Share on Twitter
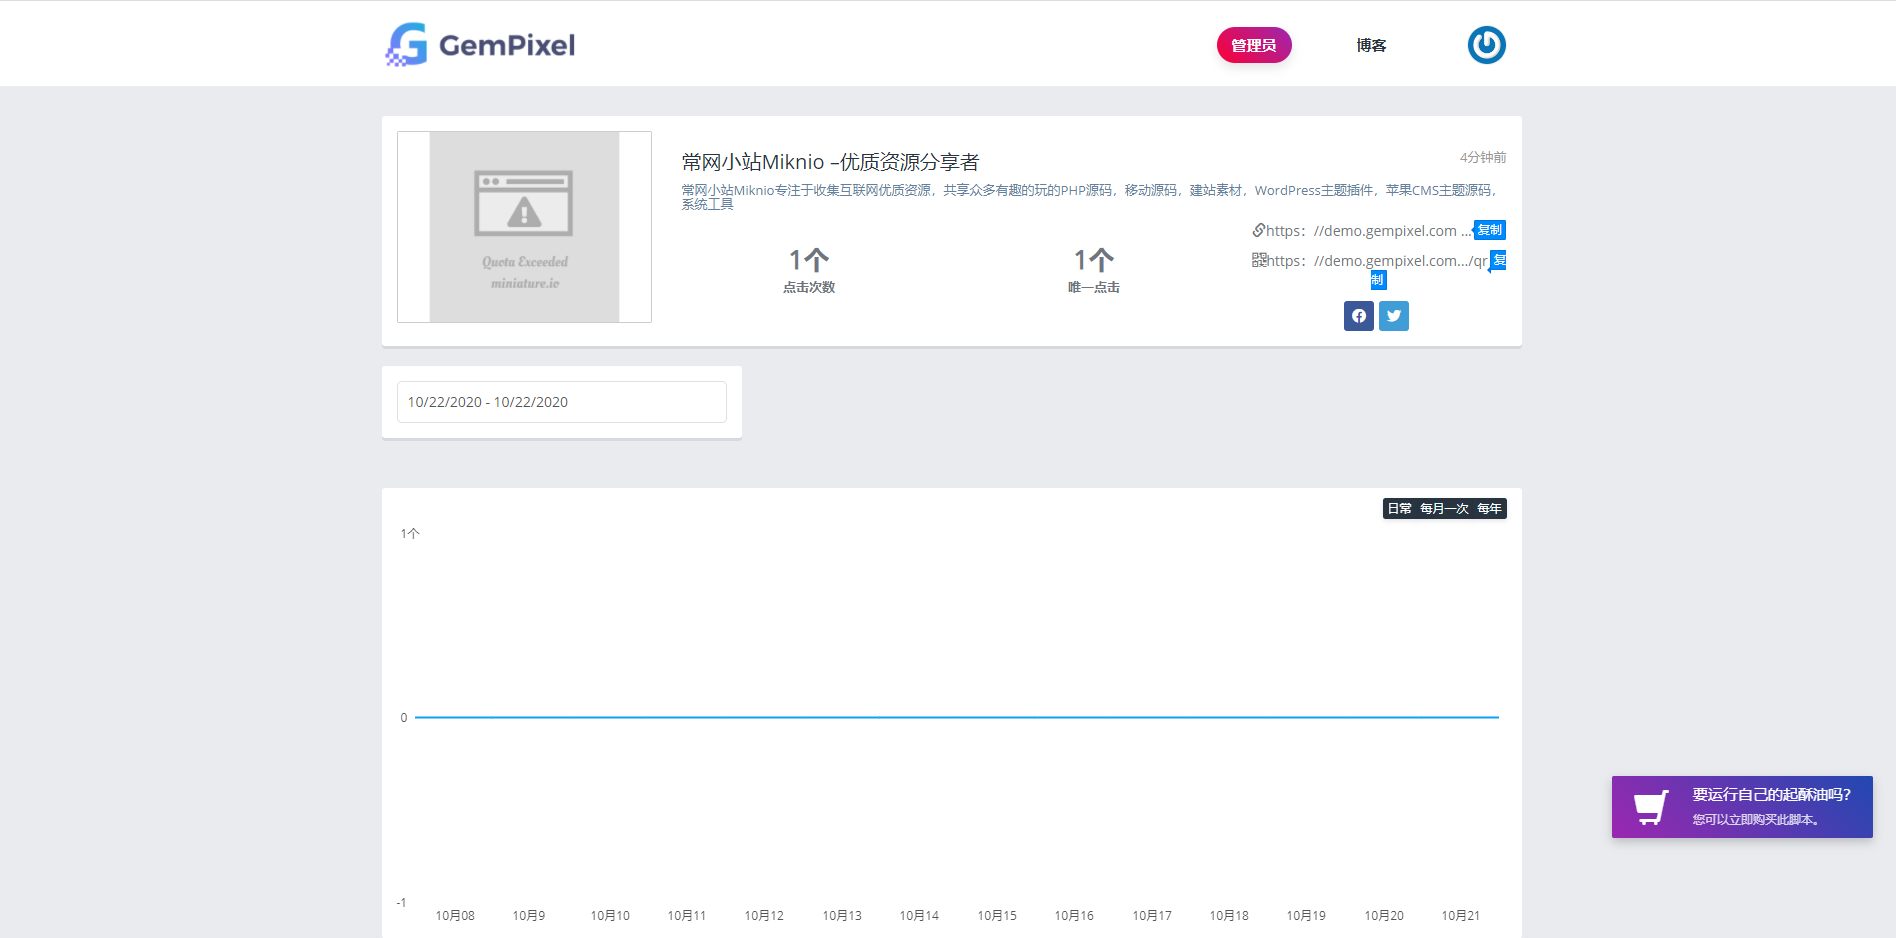 pyautogui.click(x=1394, y=316)
